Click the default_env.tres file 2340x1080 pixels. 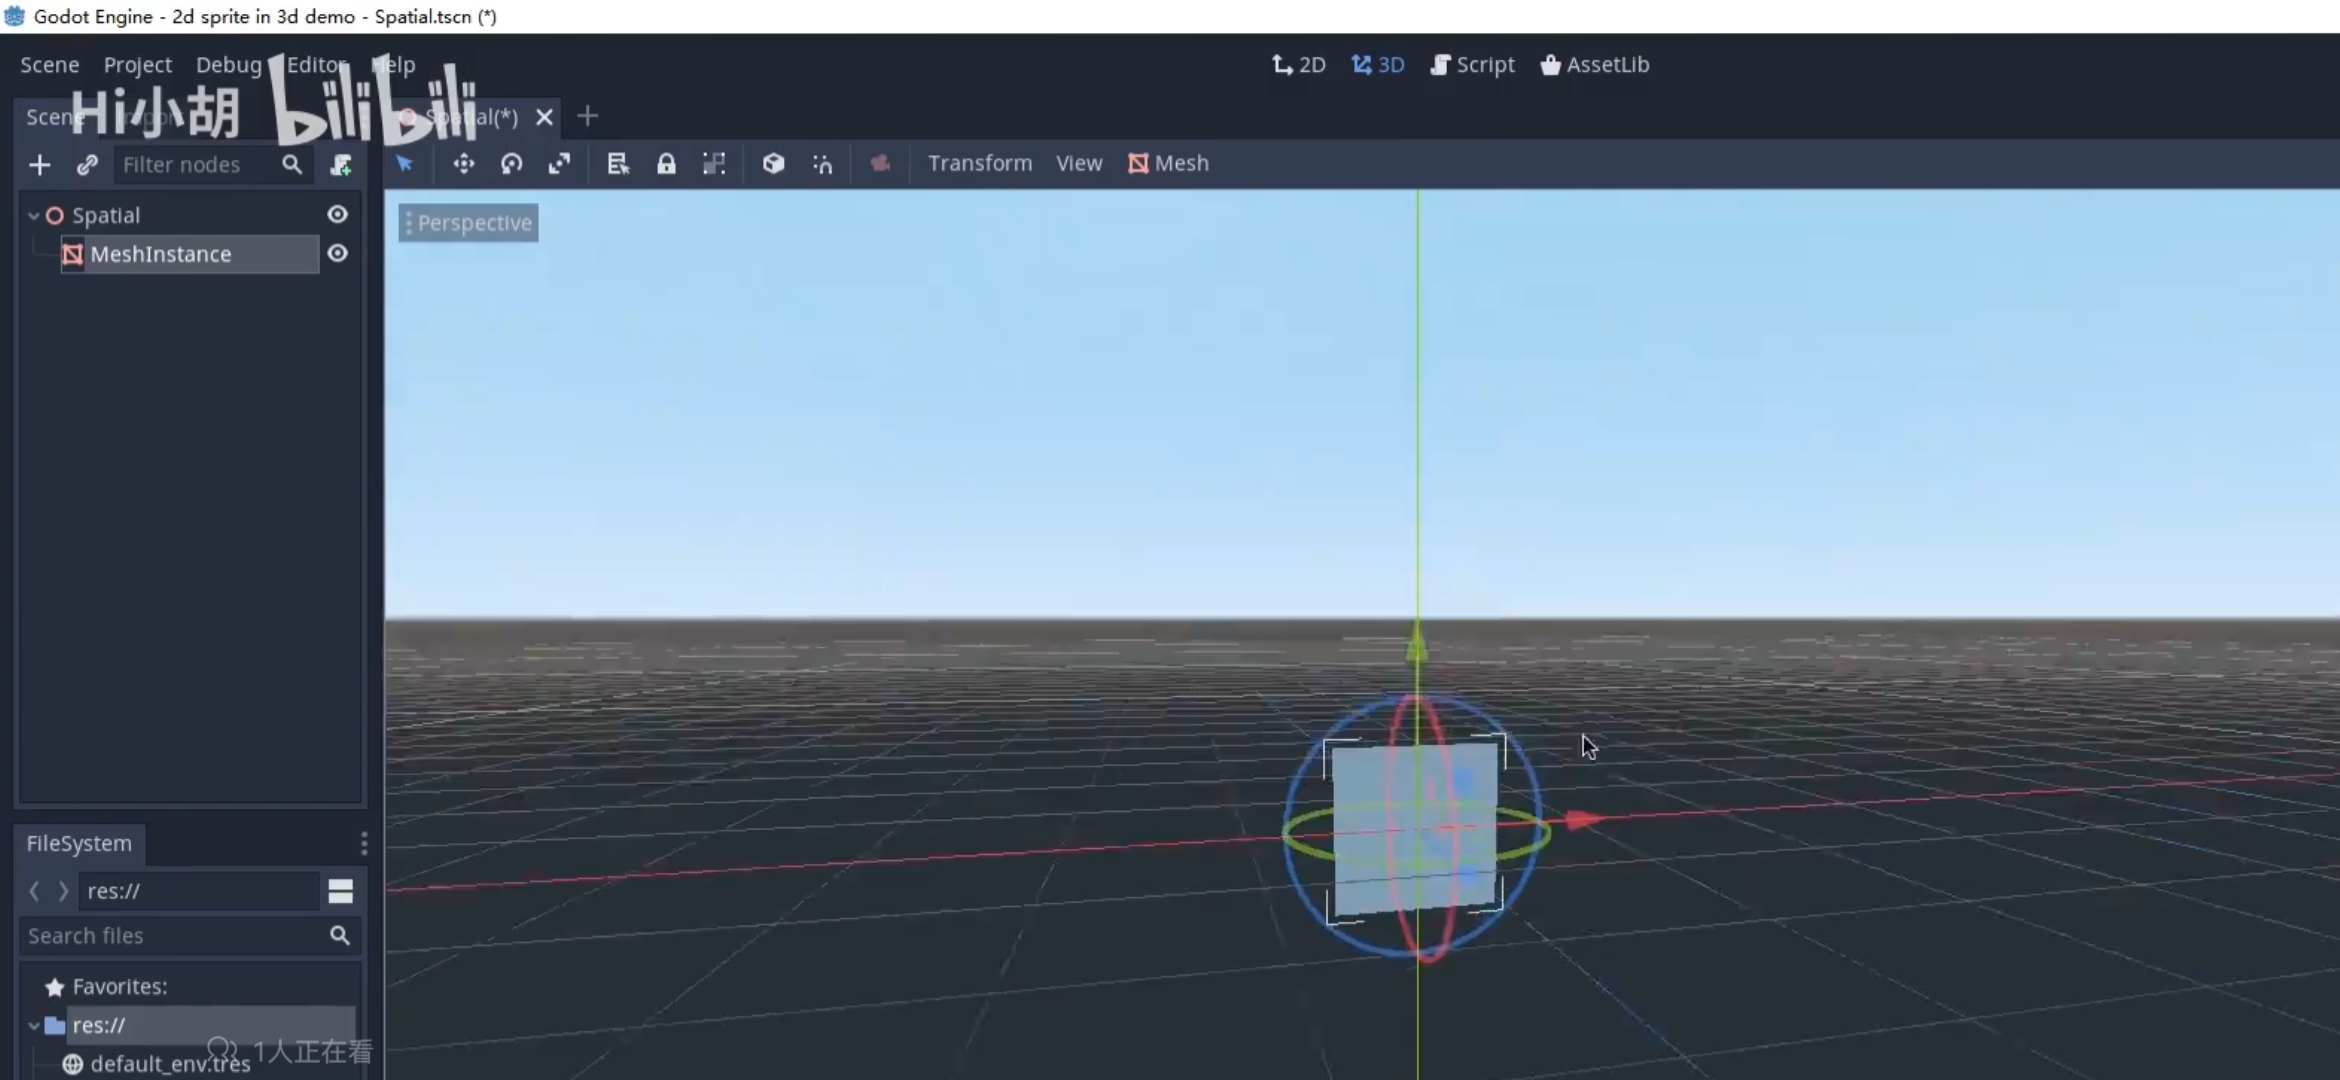coord(170,1064)
